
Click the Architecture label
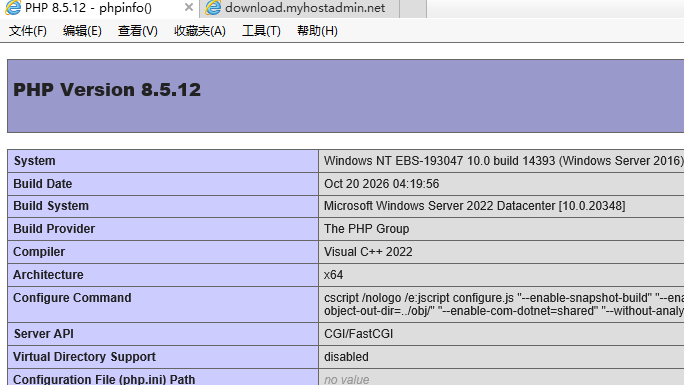[x=48, y=275]
